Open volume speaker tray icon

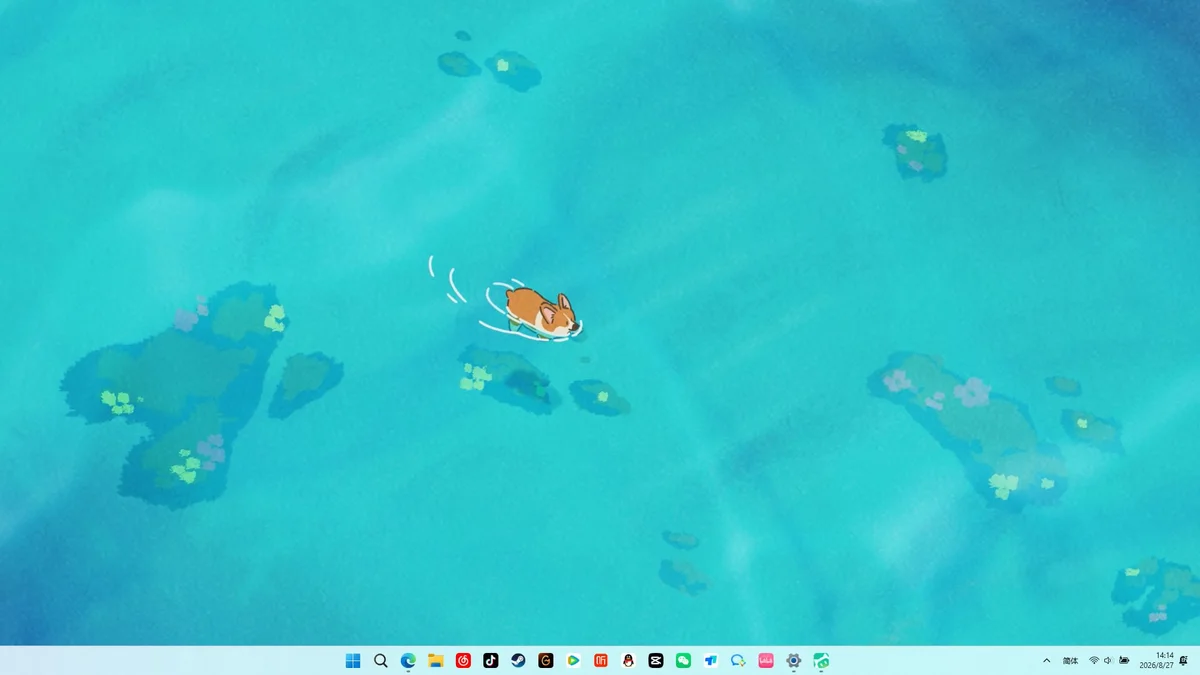pos(1108,660)
